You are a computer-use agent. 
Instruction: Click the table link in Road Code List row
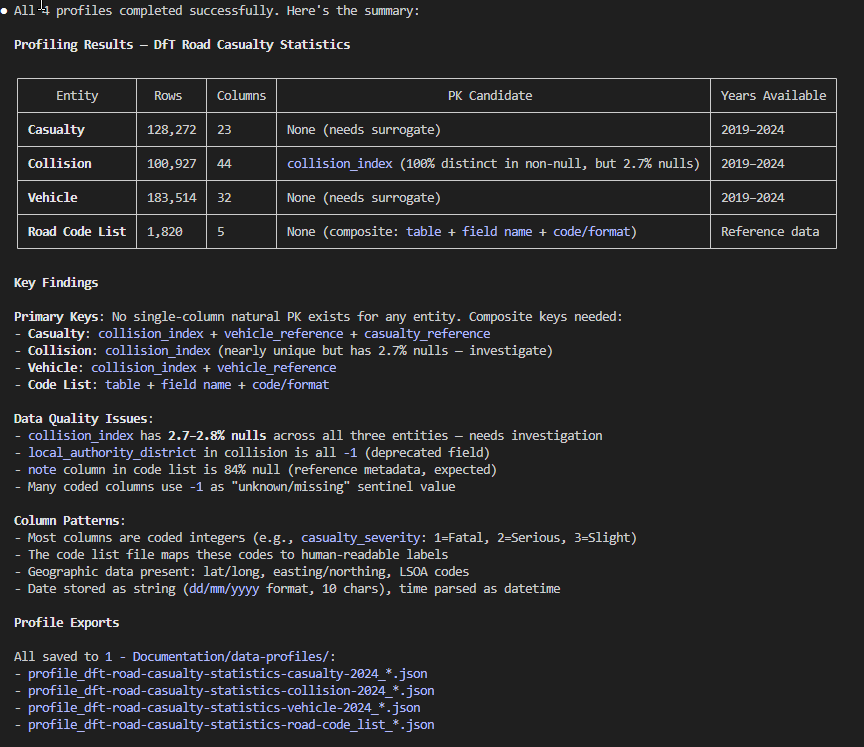[423, 231]
